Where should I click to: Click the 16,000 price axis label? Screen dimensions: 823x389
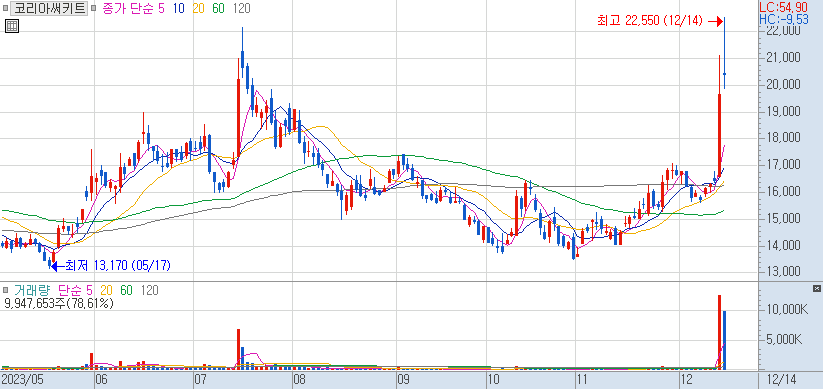(783, 192)
